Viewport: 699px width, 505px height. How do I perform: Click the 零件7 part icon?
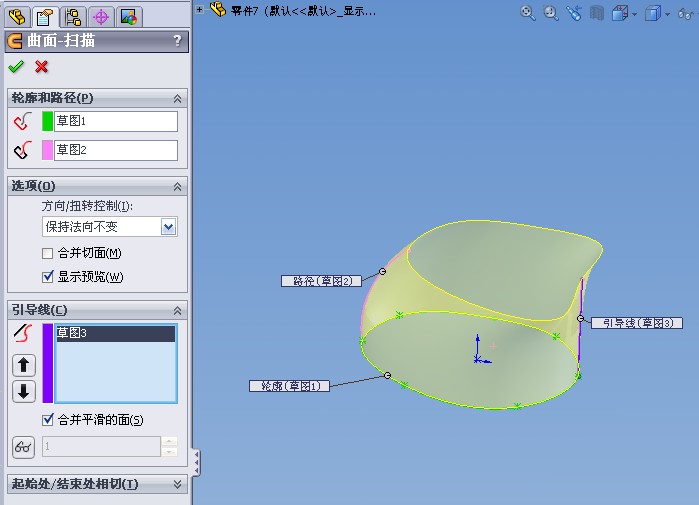pyautogui.click(x=218, y=9)
